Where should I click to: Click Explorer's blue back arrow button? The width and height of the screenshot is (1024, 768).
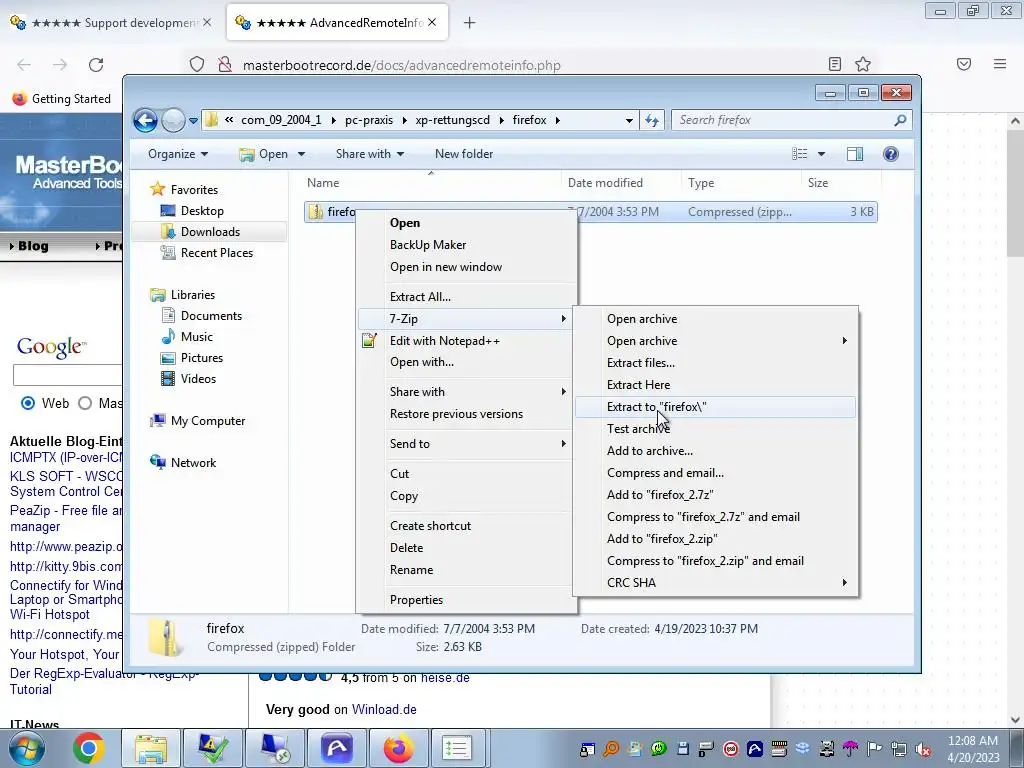point(145,120)
